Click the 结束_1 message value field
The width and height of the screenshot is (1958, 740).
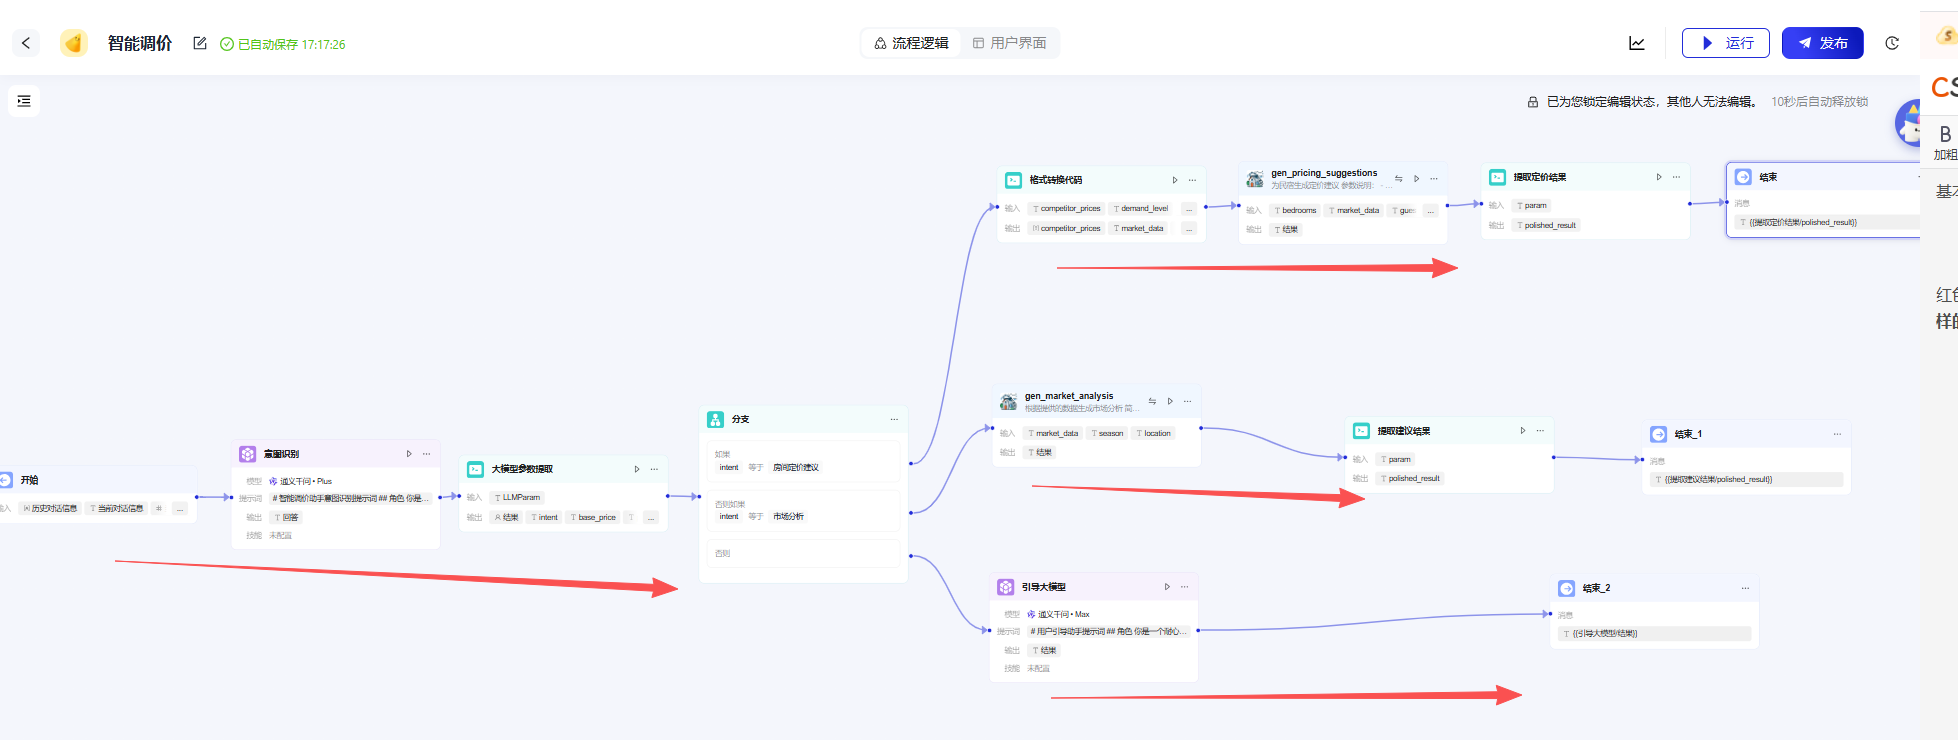pos(1746,480)
